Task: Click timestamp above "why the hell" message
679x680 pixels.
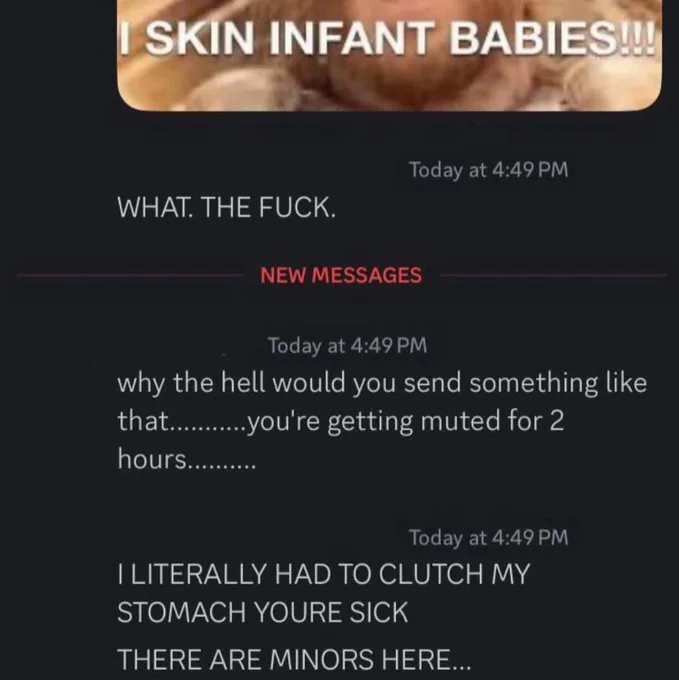Action: [347, 346]
